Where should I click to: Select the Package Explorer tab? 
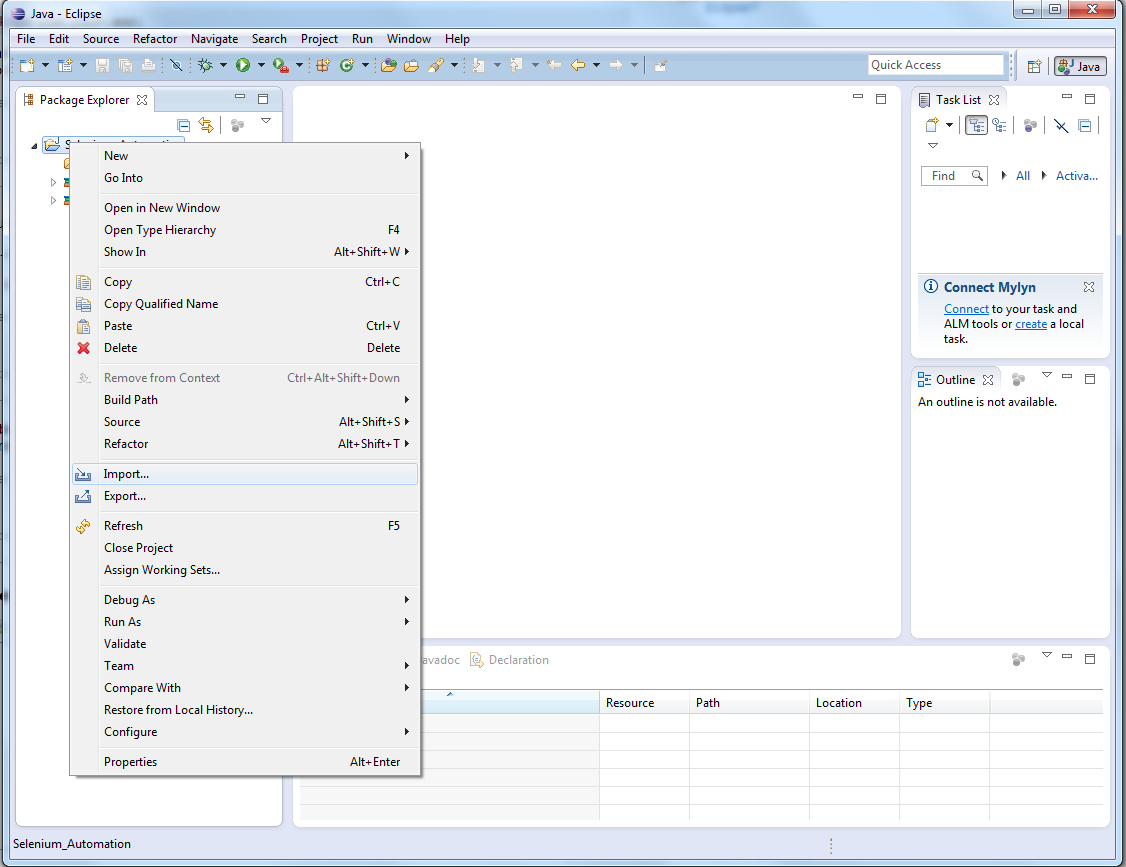[x=85, y=100]
